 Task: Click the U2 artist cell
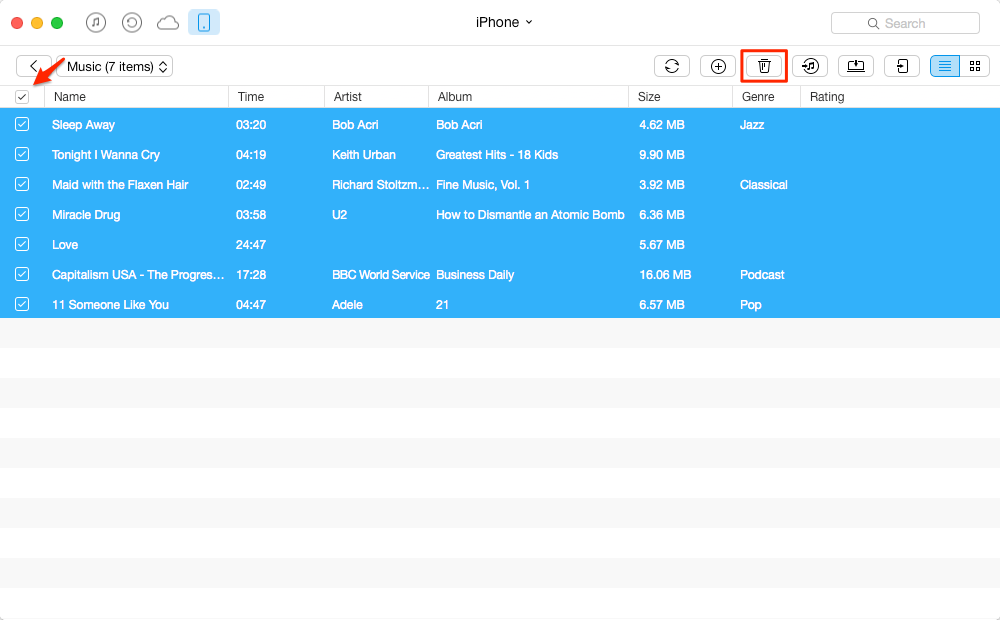[339, 215]
